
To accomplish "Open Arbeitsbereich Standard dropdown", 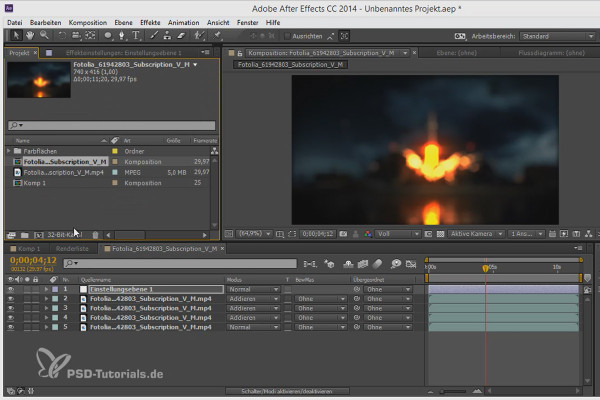I will 558,36.
